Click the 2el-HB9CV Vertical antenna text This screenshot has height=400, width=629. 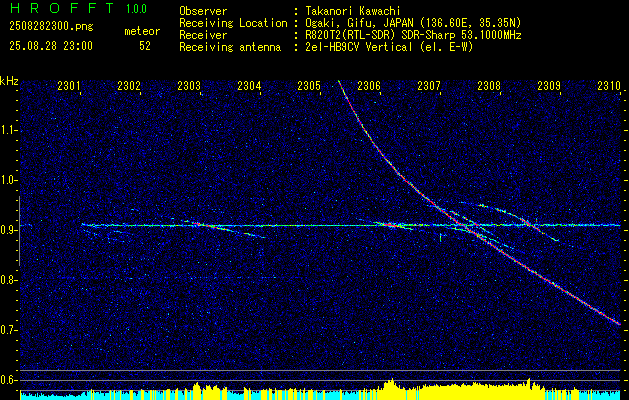[x=389, y=47]
